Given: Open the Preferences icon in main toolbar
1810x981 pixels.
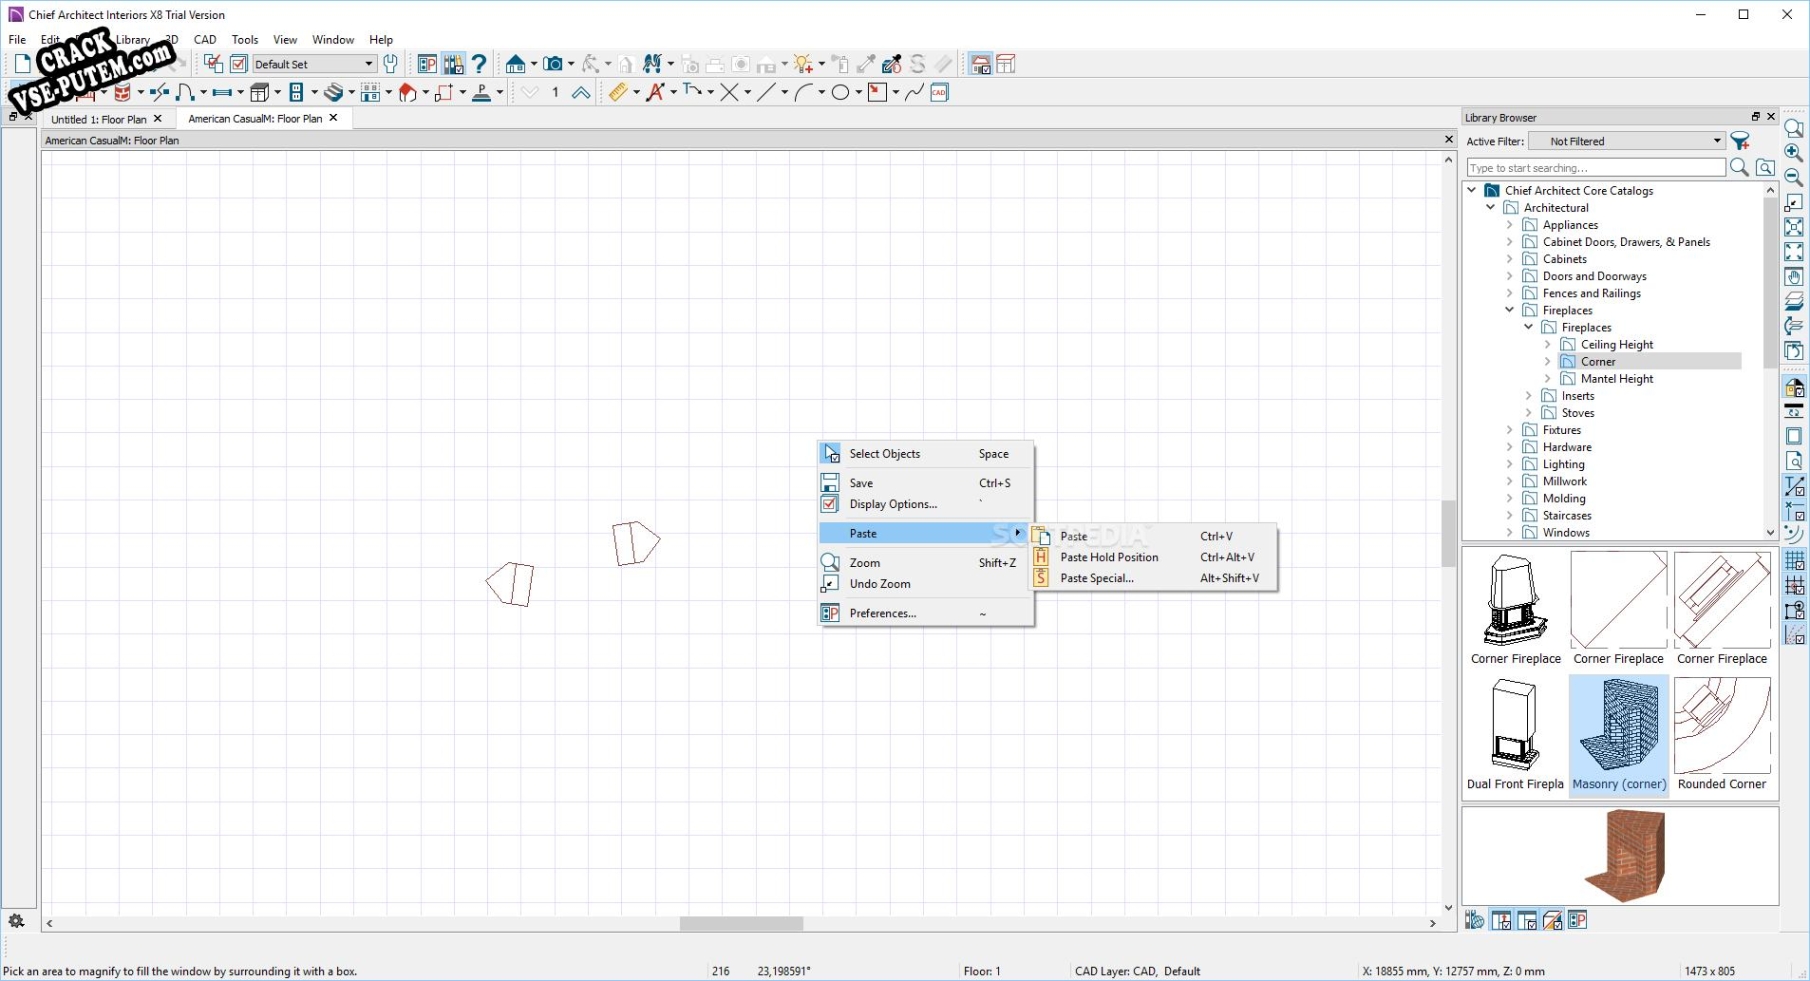Looking at the screenshot, I should click(x=427, y=64).
